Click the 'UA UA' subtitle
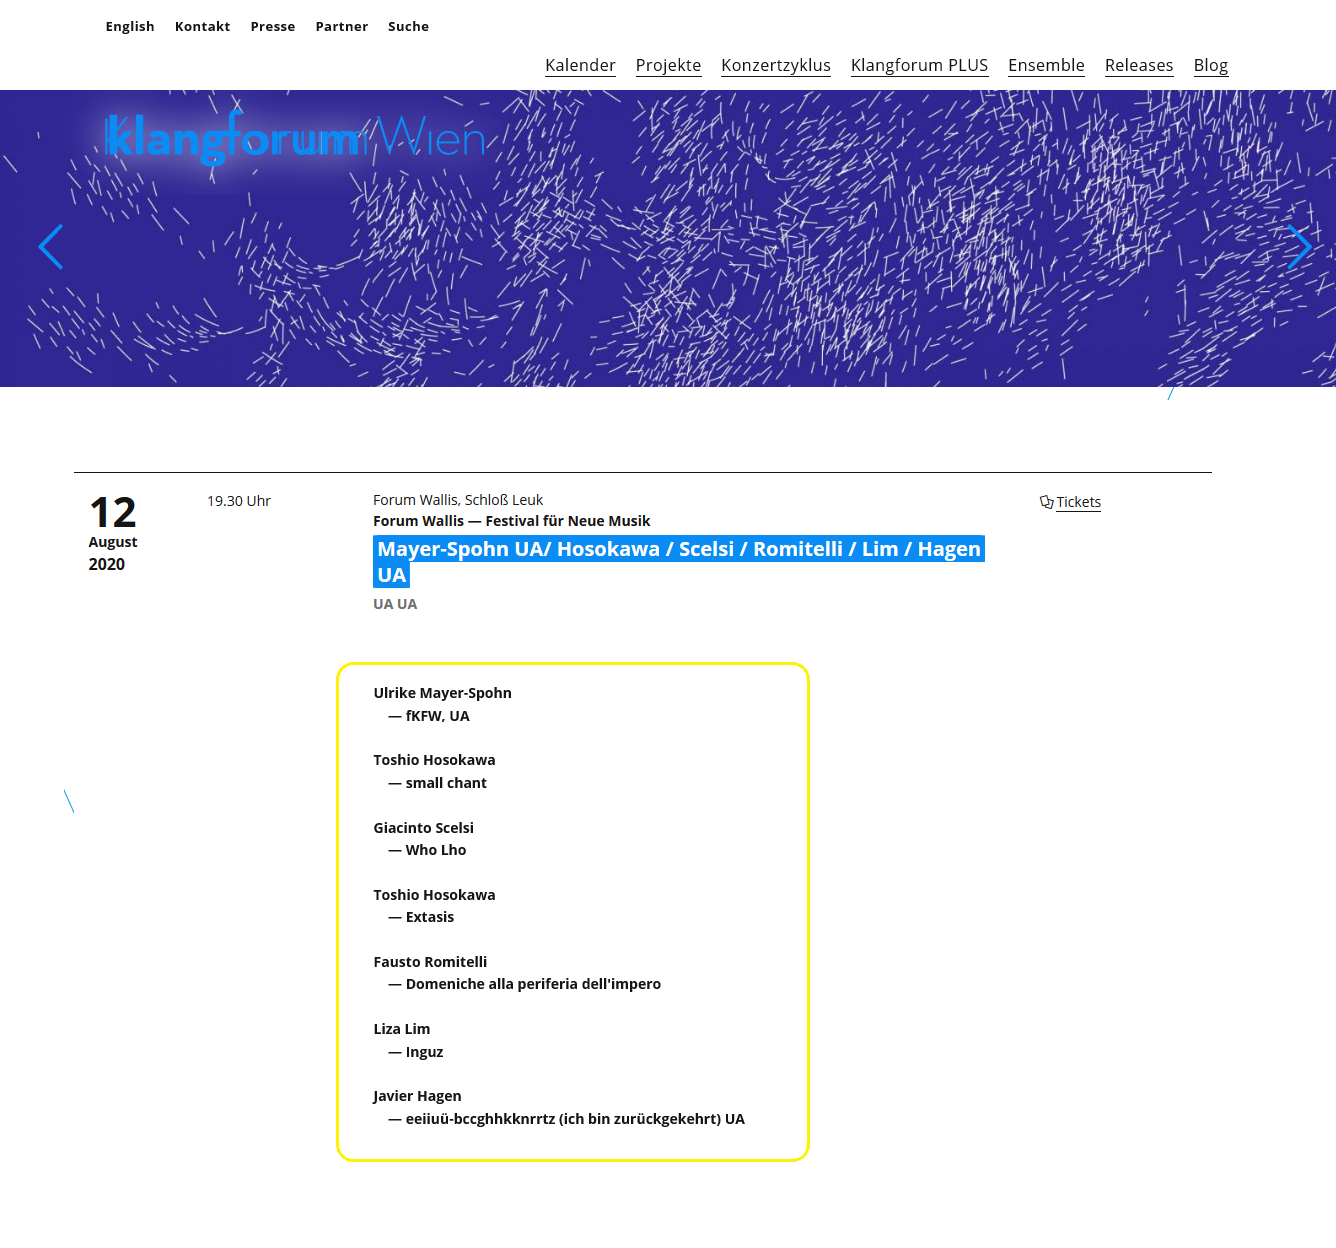The width and height of the screenshot is (1336, 1248). click(x=395, y=604)
